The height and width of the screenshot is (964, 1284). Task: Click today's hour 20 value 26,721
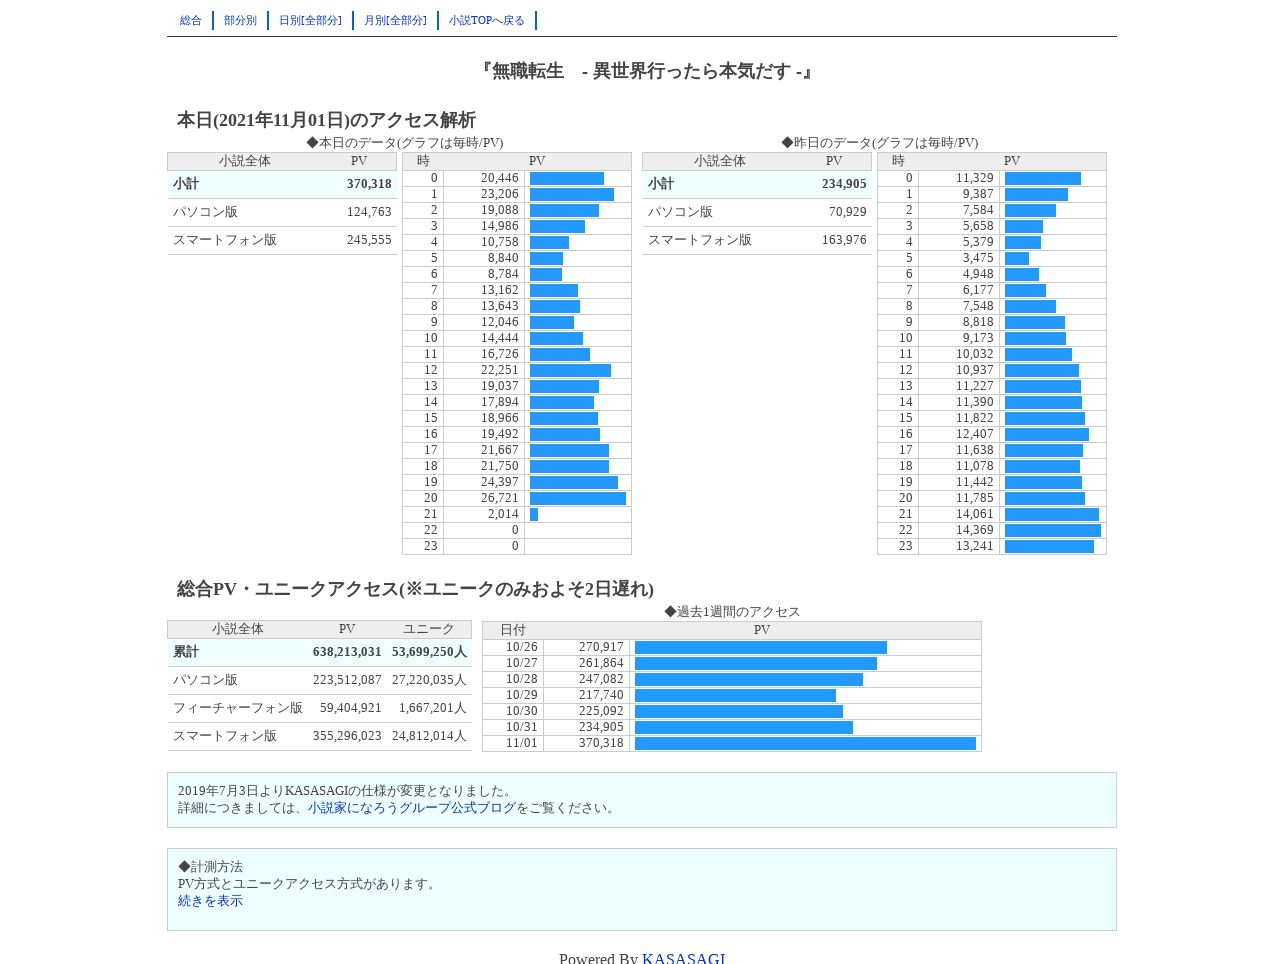coord(500,498)
